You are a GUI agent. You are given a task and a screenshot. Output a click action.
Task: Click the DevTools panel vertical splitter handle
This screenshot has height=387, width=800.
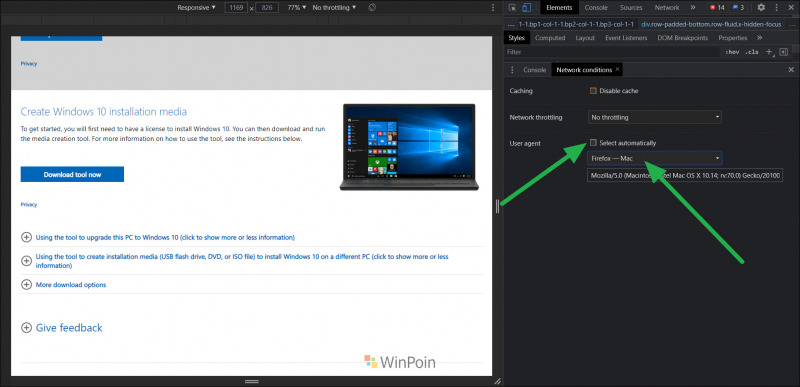pyautogui.click(x=497, y=206)
